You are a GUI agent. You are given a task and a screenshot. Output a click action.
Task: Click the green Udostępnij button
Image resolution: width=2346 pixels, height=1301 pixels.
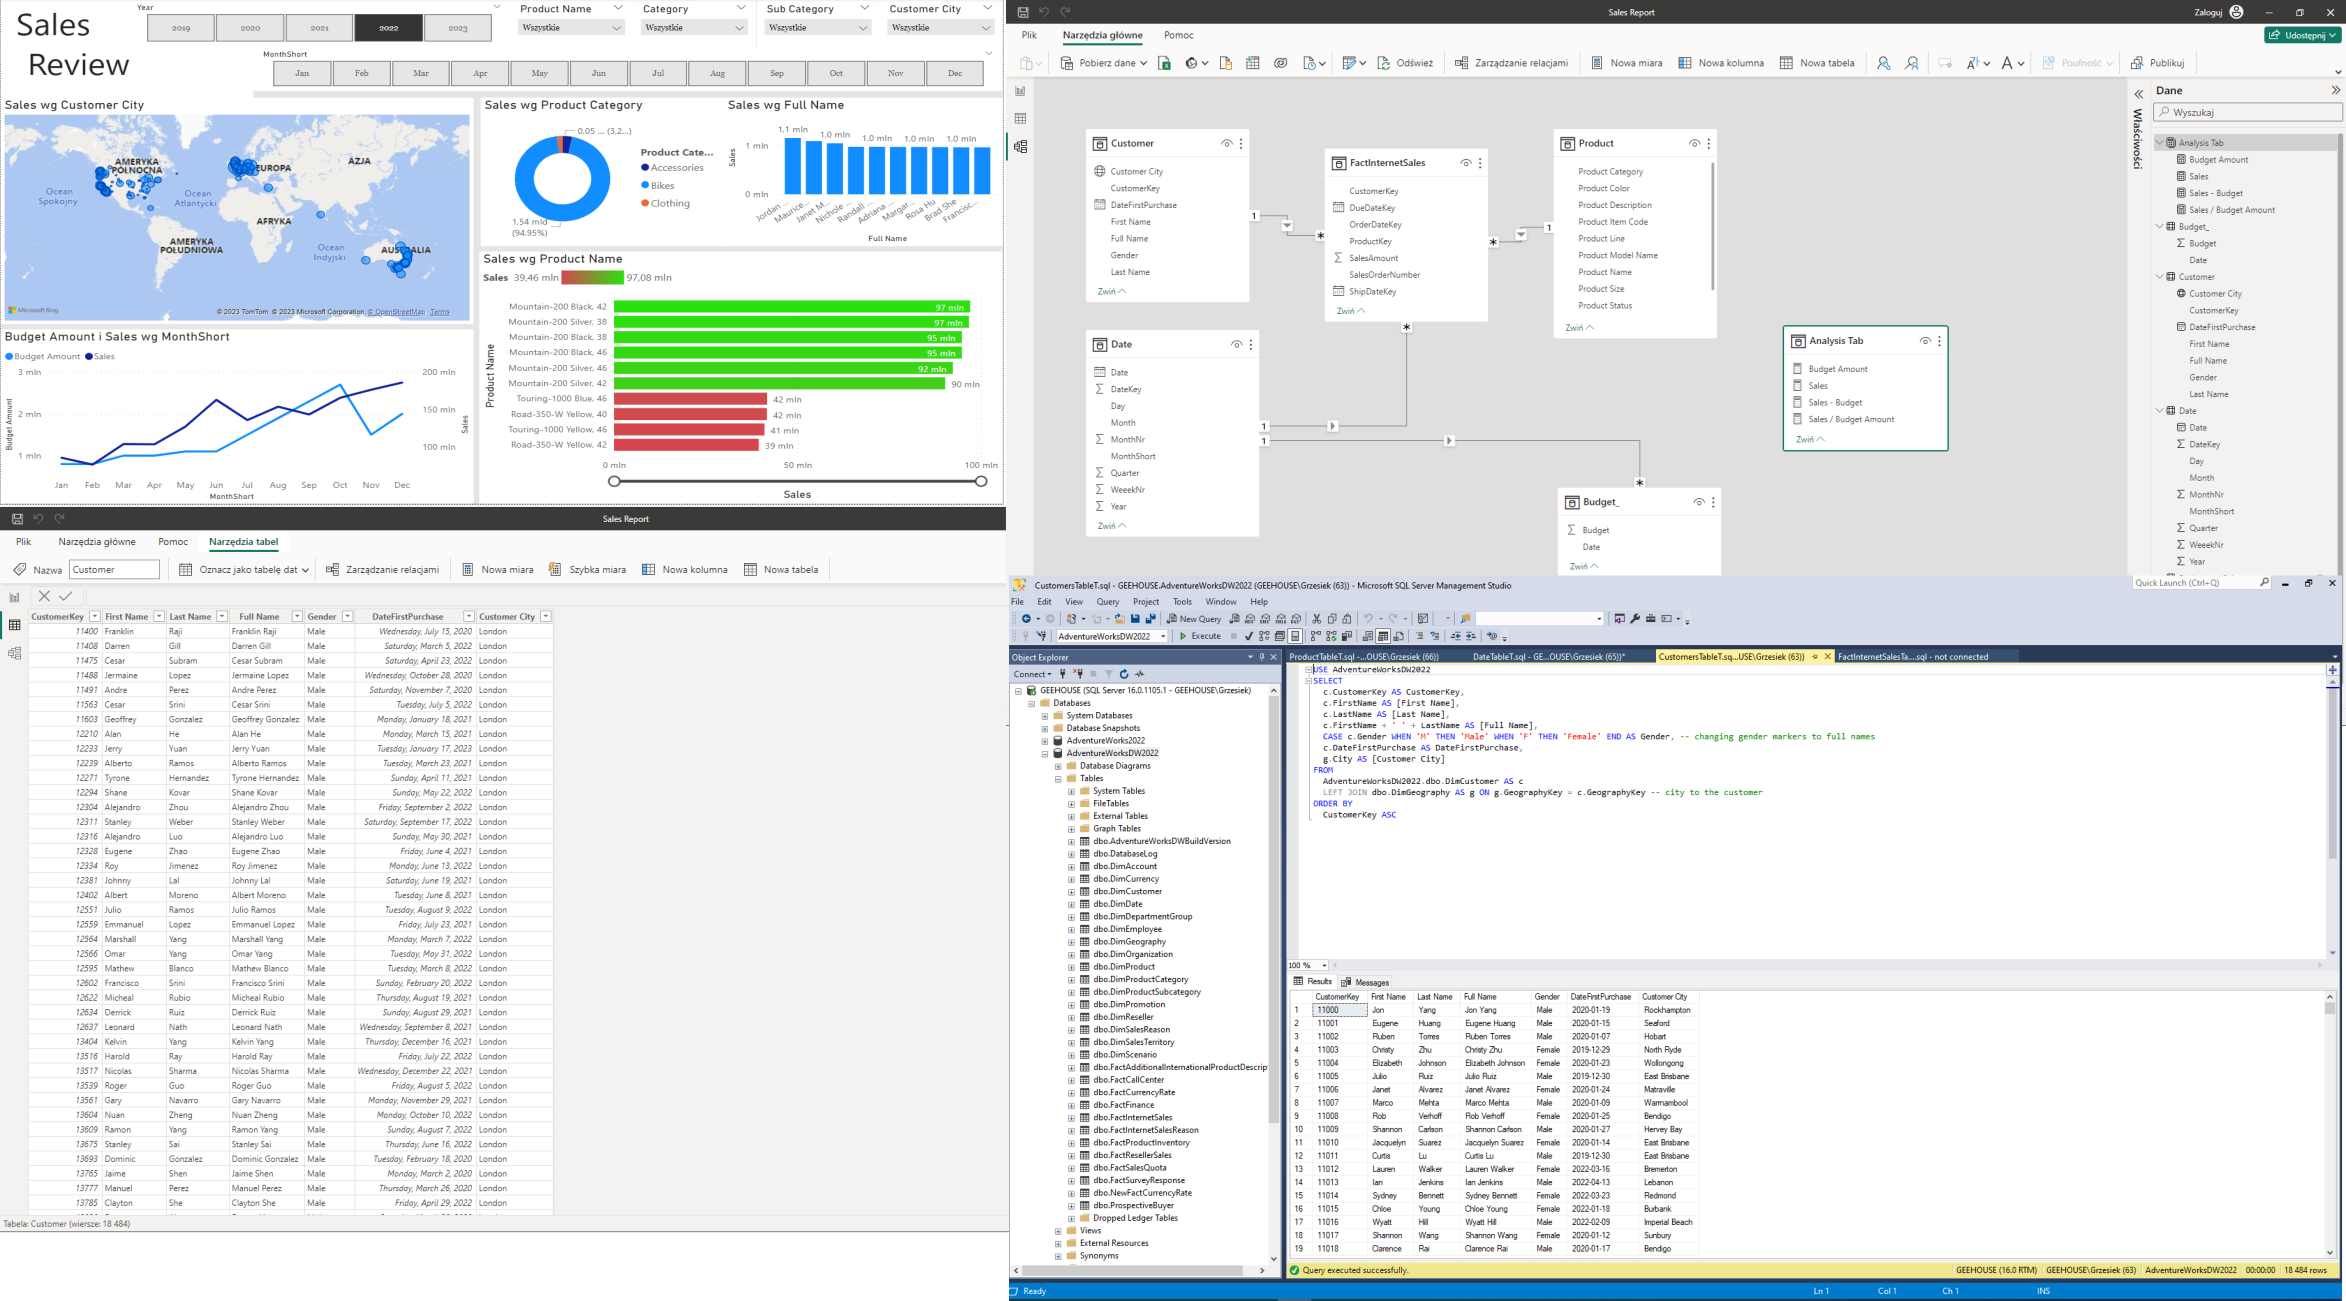point(2301,34)
